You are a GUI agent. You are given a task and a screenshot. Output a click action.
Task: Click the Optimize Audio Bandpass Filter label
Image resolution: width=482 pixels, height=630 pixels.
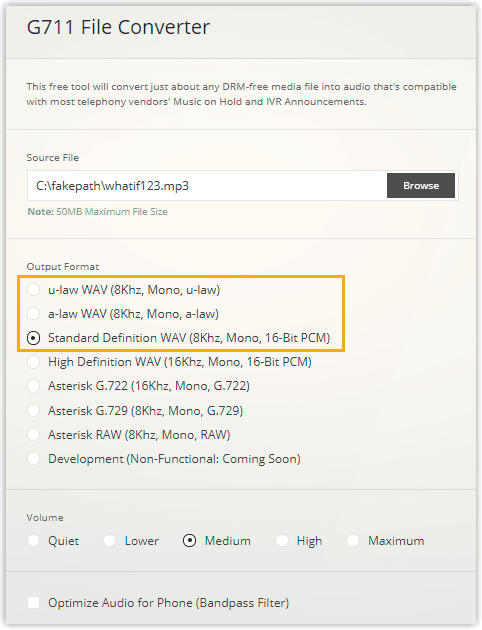click(x=169, y=603)
